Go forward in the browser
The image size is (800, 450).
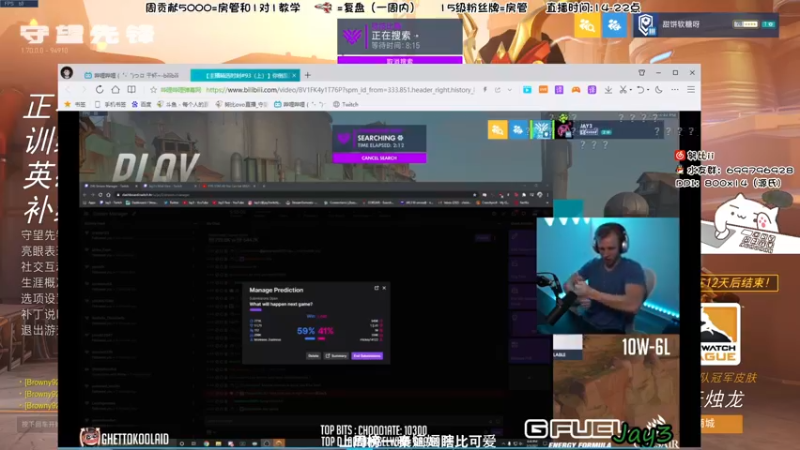point(84,90)
